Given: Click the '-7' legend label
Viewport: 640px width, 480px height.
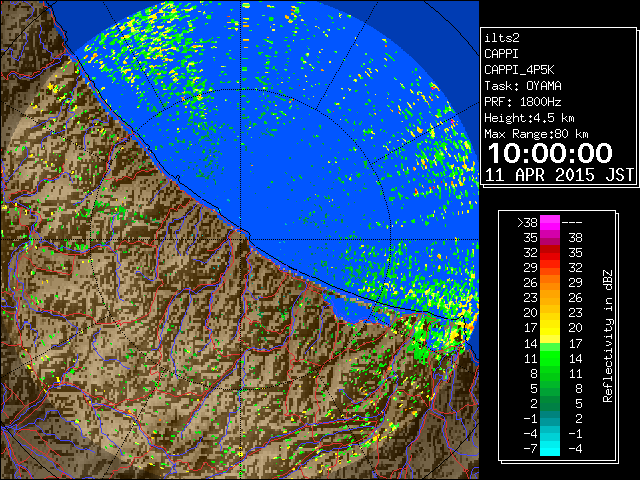Looking at the screenshot, I should [531, 449].
